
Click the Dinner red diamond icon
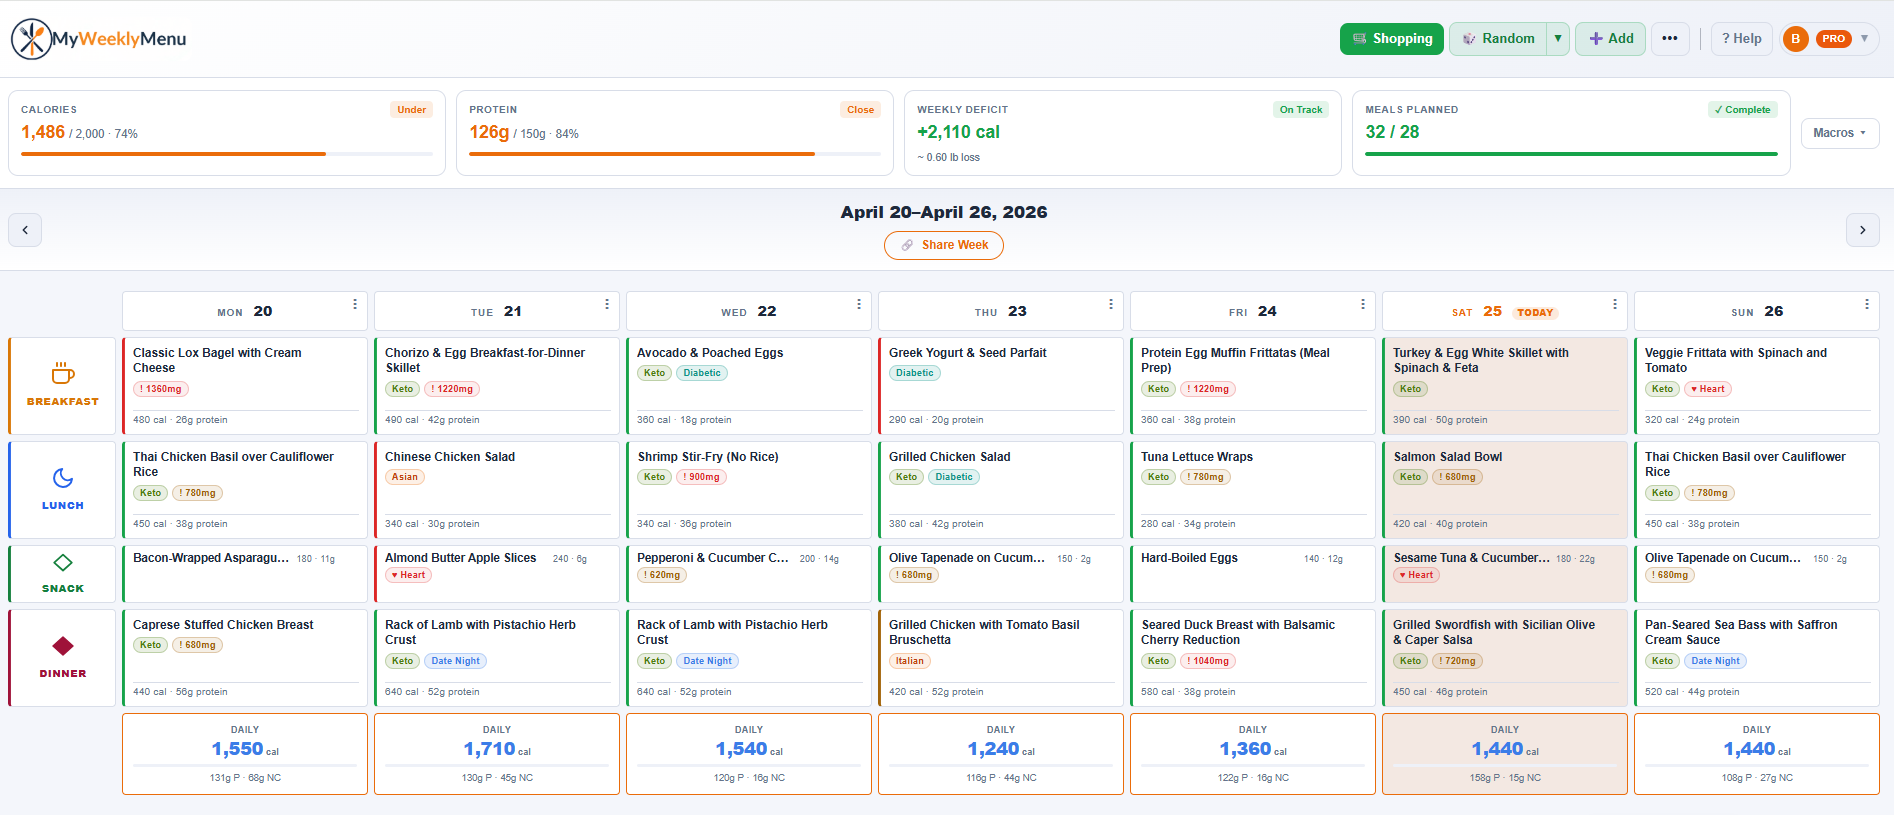(x=63, y=646)
